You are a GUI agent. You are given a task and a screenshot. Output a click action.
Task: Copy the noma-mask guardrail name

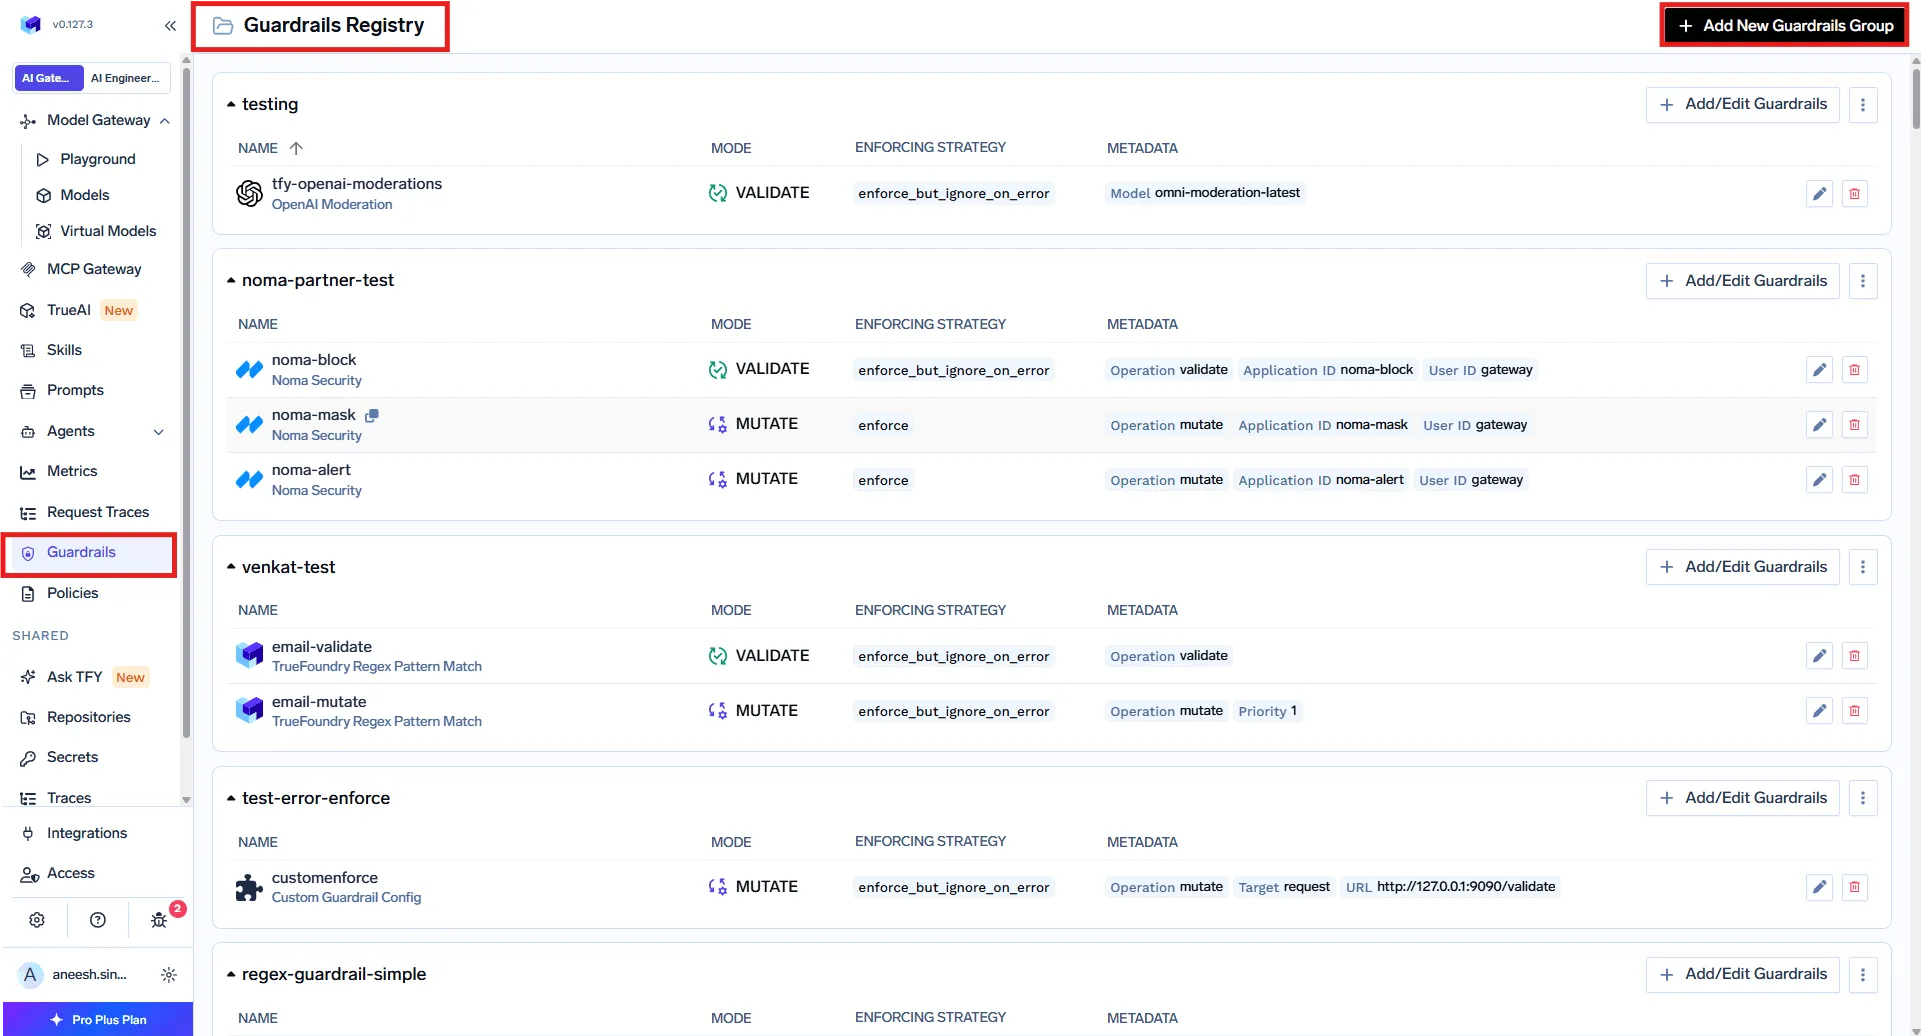[372, 415]
